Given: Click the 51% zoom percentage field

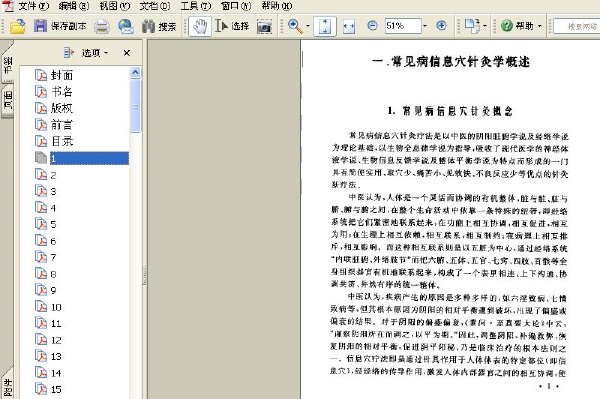Looking at the screenshot, I should pyautogui.click(x=403, y=26).
